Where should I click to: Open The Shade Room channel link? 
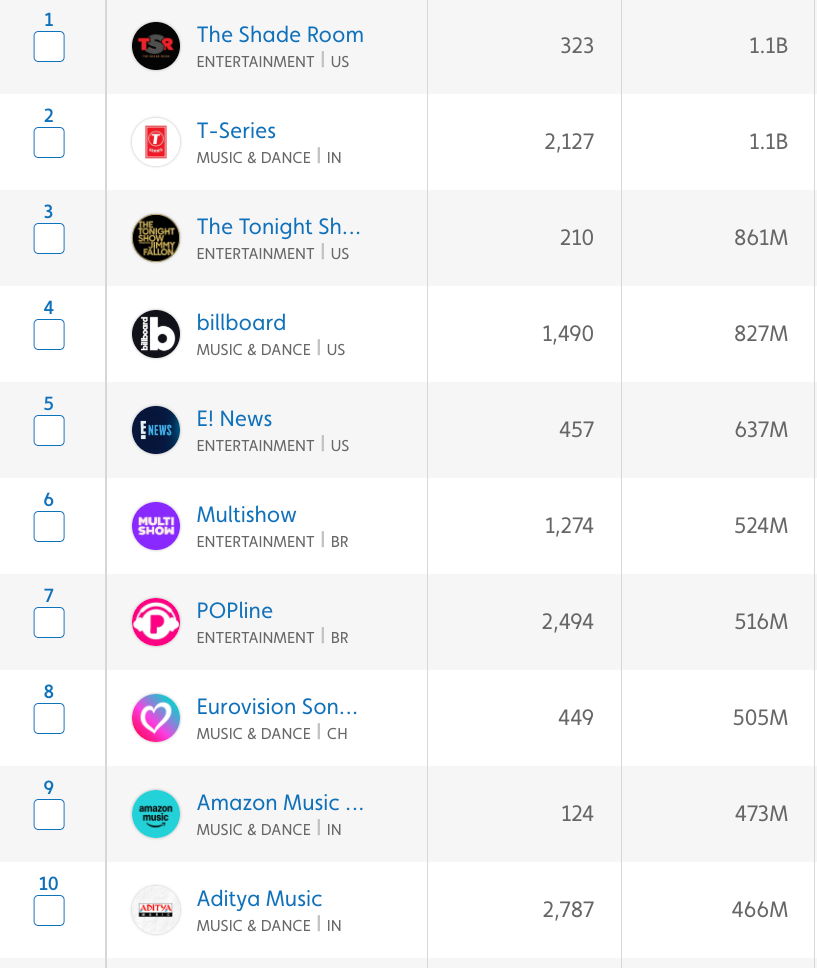pyautogui.click(x=280, y=35)
